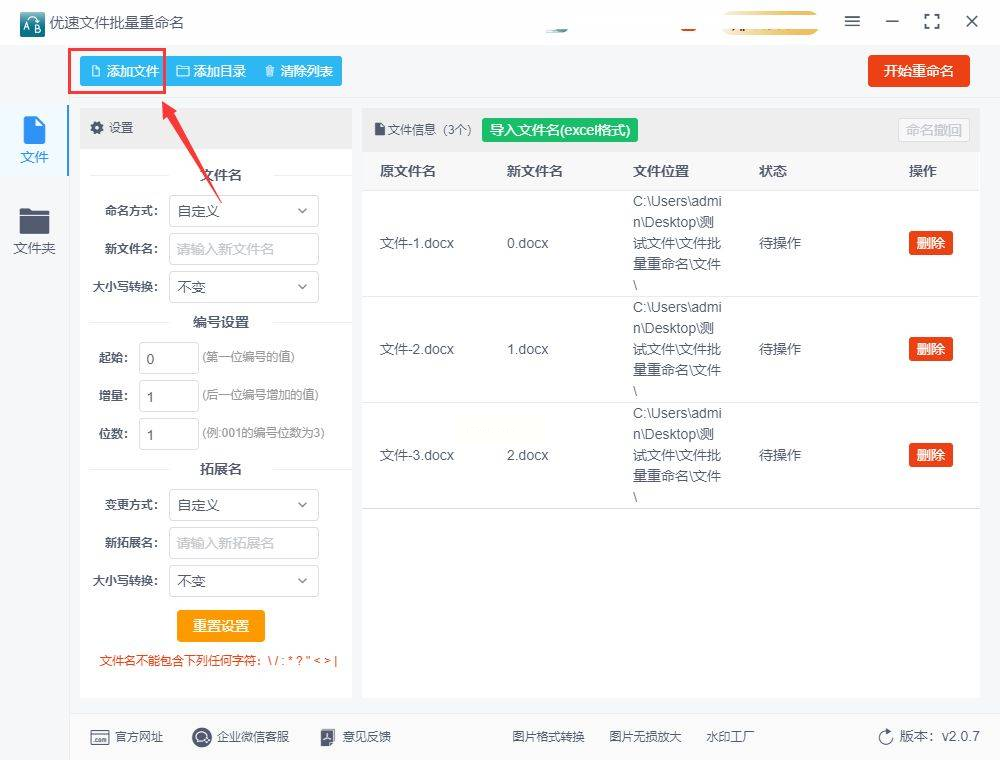Open the hamburger menu in title bar
The width and height of the screenshot is (1000, 760).
852,22
